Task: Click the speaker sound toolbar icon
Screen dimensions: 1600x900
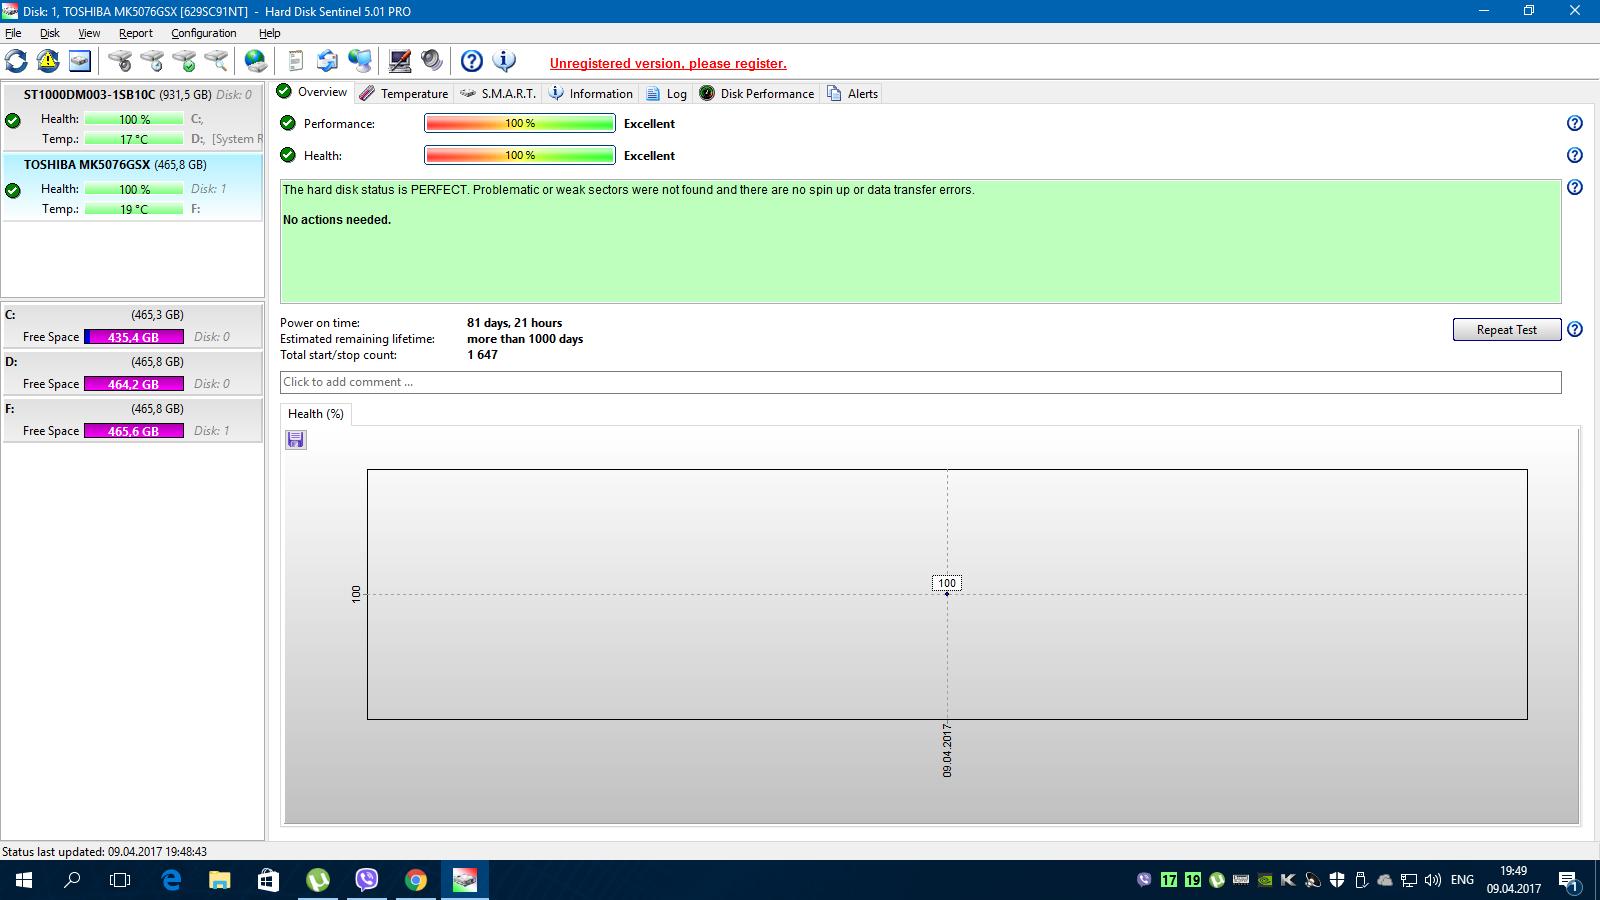Action: coord(432,61)
